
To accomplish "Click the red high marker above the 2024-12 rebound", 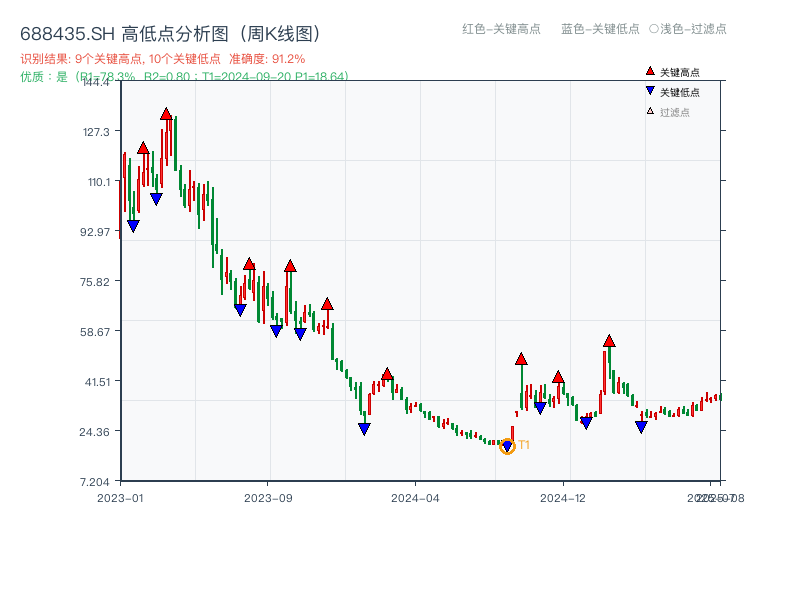I will (x=608, y=340).
